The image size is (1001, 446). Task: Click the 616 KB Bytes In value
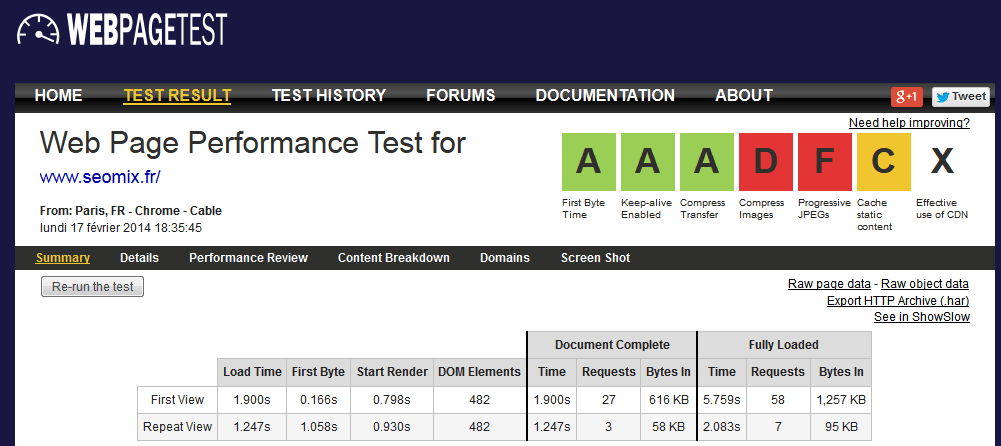click(668, 400)
